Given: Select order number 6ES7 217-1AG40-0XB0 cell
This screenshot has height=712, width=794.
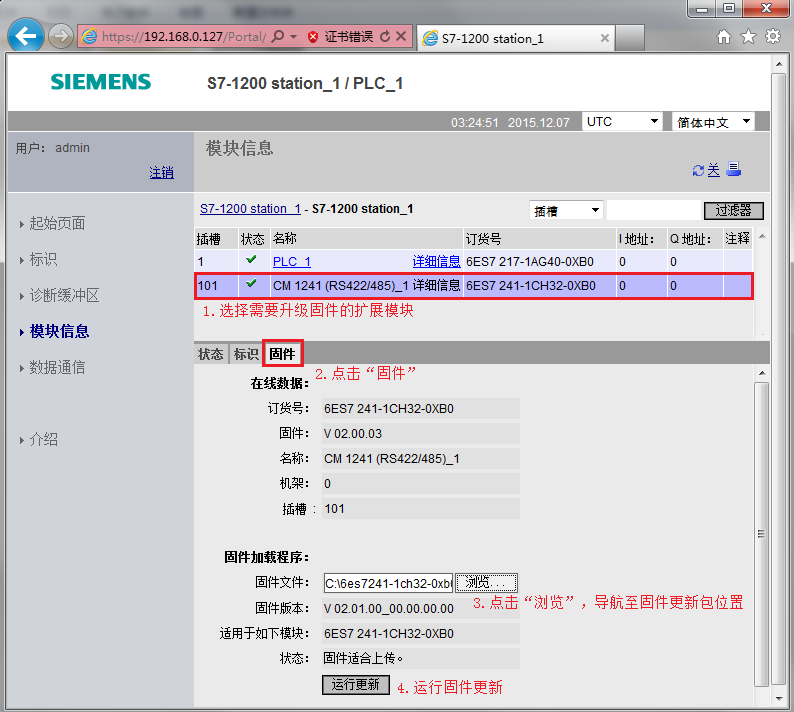Looking at the screenshot, I should tap(530, 262).
